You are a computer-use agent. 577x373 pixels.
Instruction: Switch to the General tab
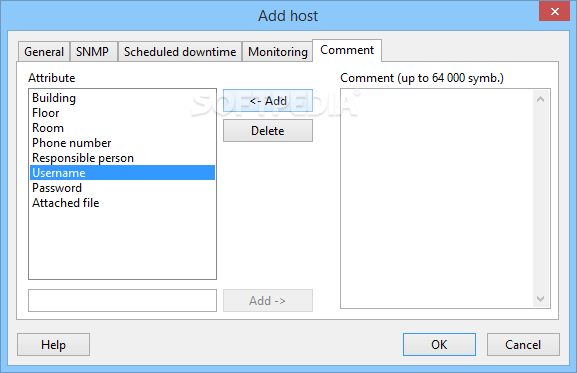click(x=44, y=51)
